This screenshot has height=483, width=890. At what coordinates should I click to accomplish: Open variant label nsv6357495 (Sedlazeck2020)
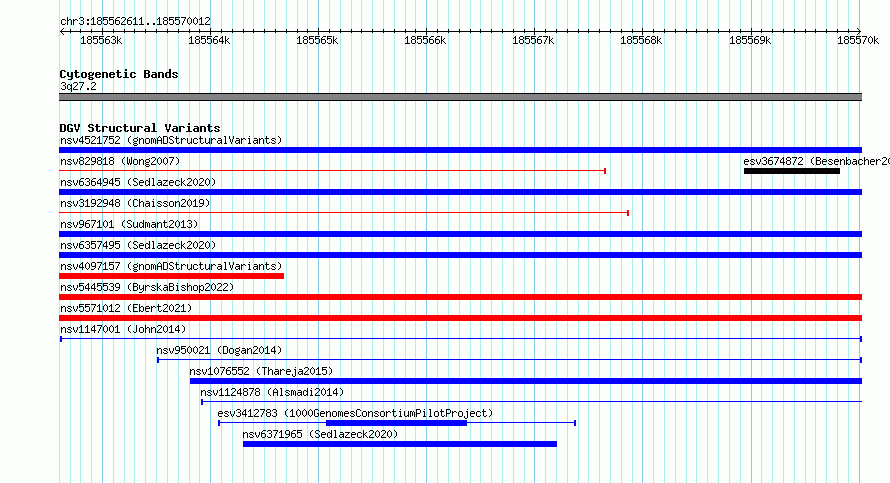click(138, 245)
